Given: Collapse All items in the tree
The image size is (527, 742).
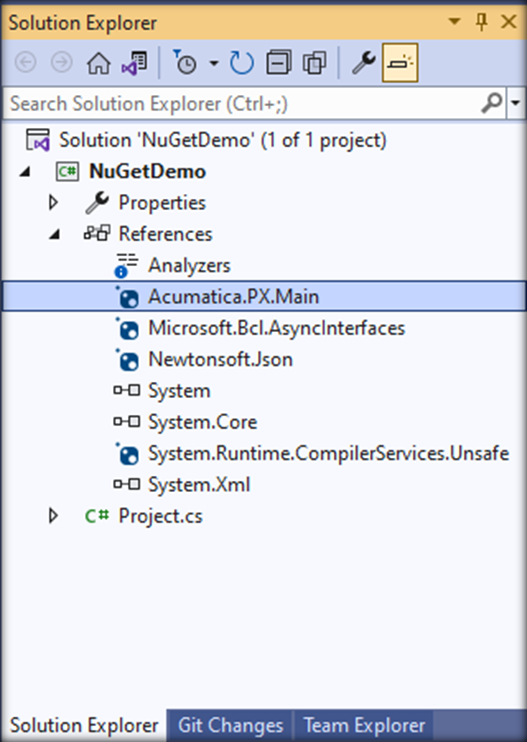Looking at the screenshot, I should pyautogui.click(x=279, y=63).
